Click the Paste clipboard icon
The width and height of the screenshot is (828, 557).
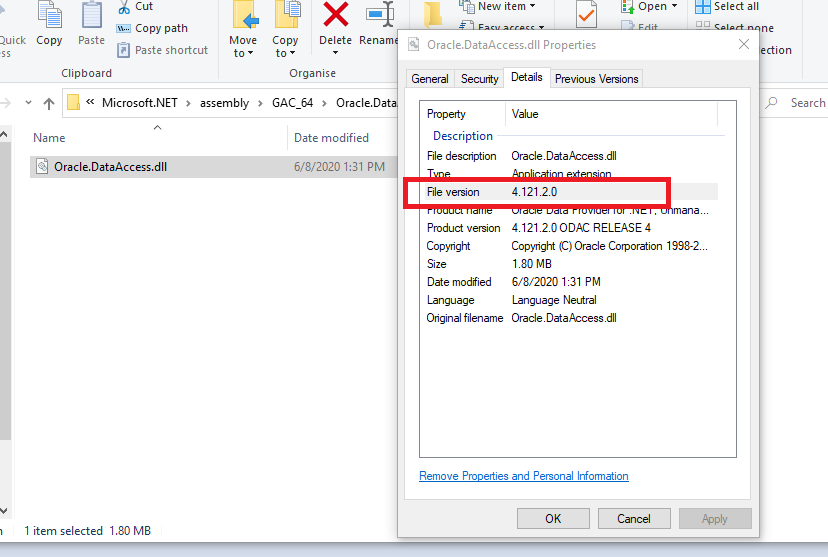pos(91,15)
